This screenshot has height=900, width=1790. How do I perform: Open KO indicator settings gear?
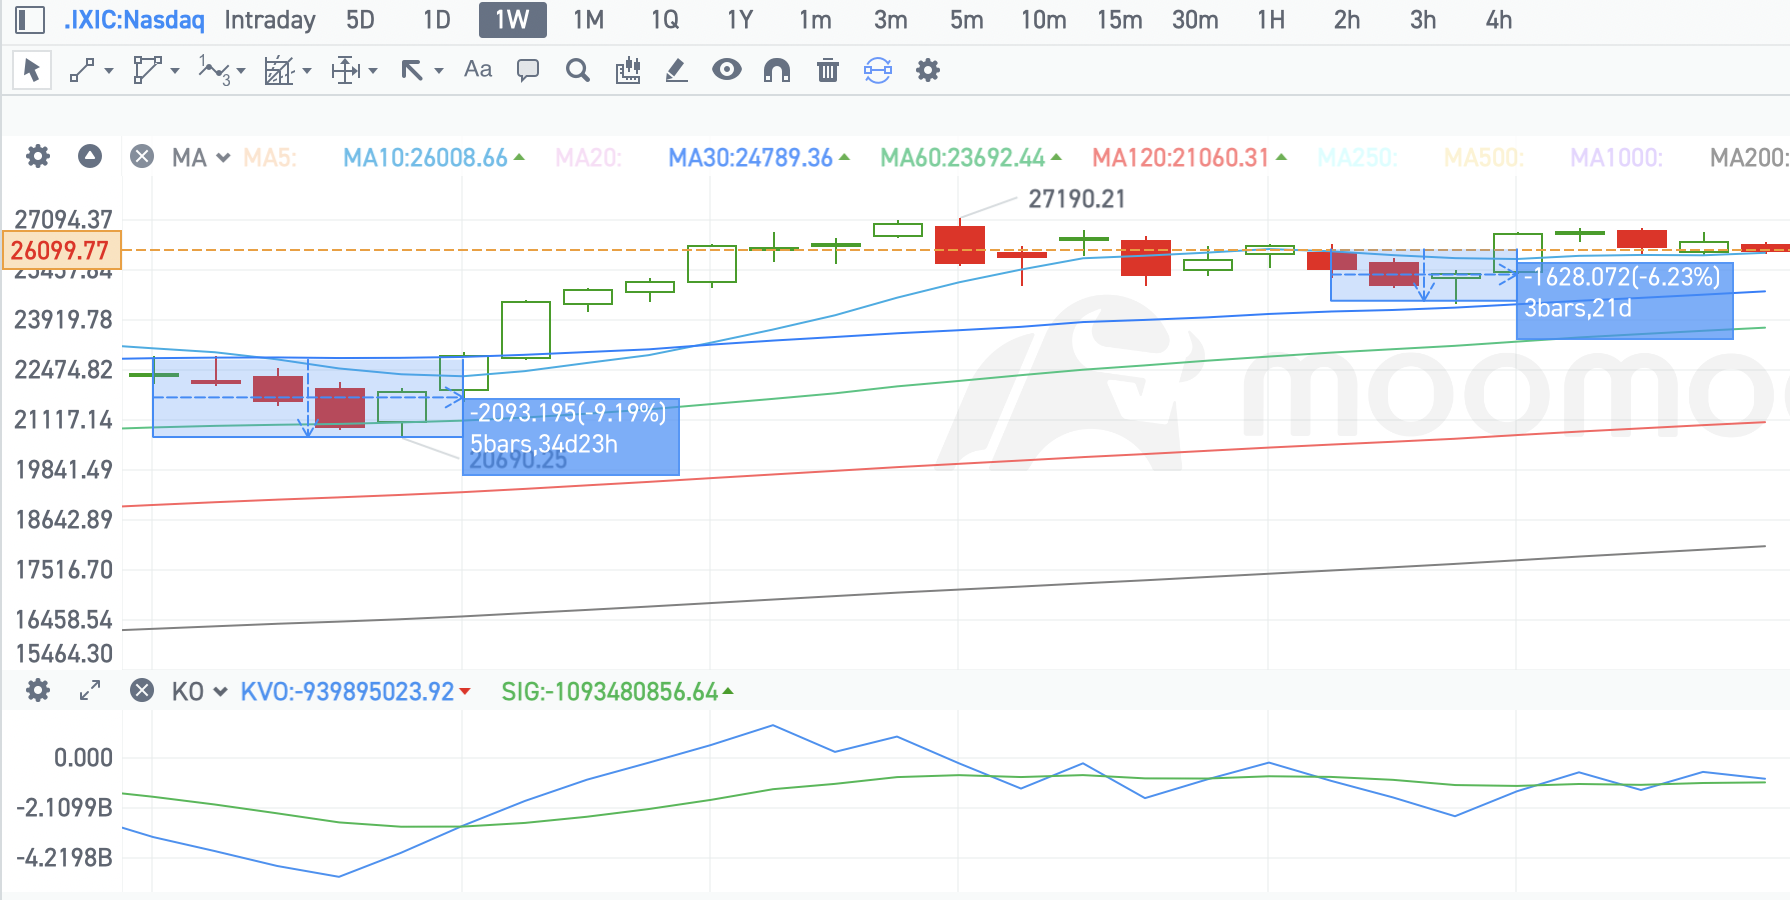coord(38,691)
